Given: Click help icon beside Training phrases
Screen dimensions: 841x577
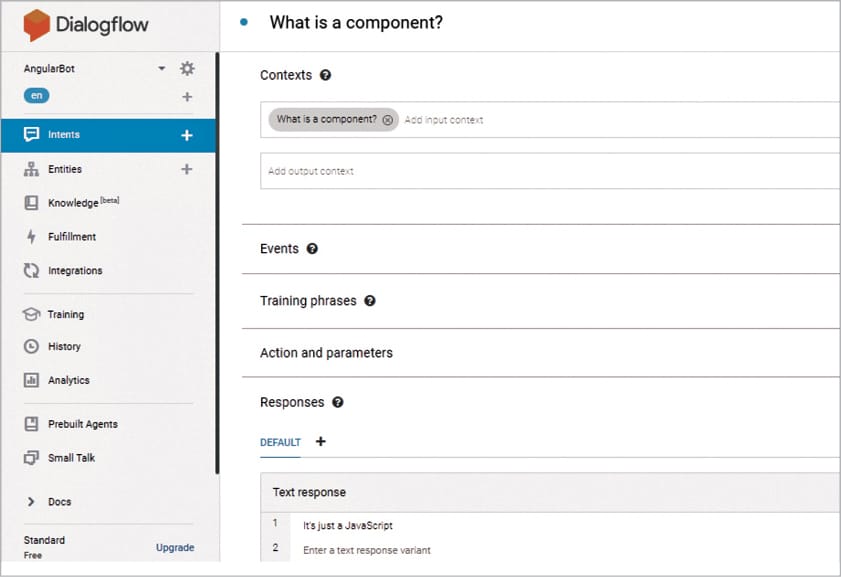Looking at the screenshot, I should point(370,301).
